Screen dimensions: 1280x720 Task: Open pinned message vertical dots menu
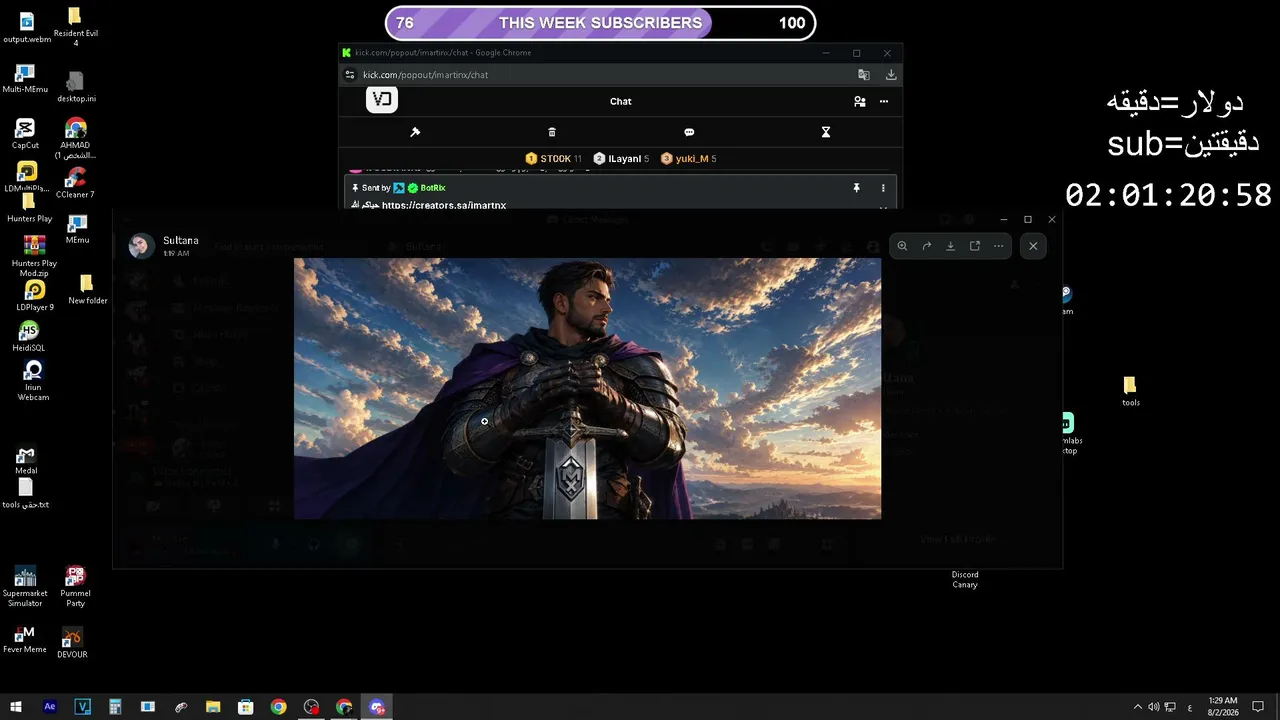pyautogui.click(x=883, y=188)
